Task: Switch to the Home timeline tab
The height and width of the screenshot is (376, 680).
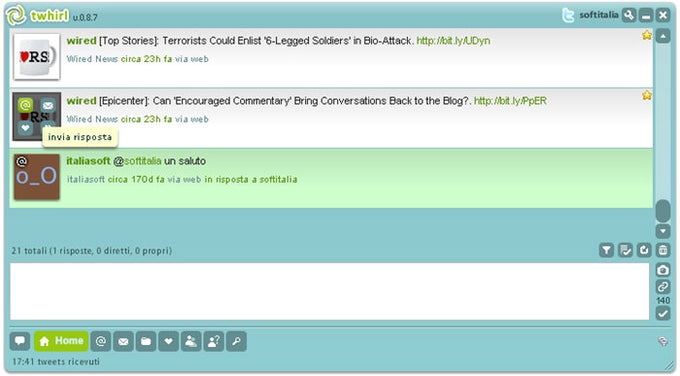Action: [x=61, y=341]
